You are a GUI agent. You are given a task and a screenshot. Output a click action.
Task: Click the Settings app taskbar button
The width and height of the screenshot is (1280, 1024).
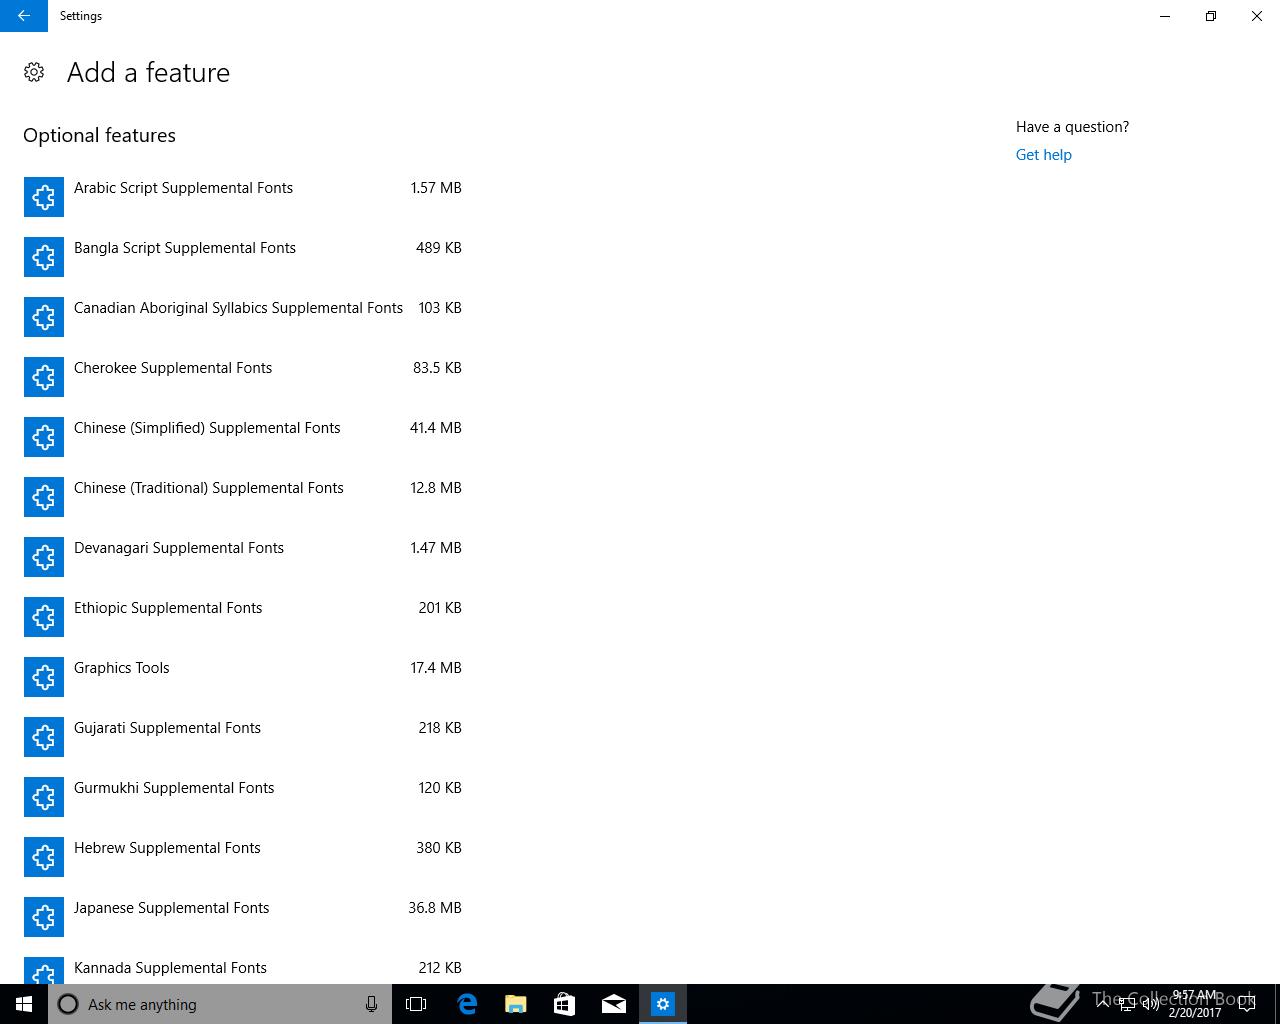point(663,1004)
